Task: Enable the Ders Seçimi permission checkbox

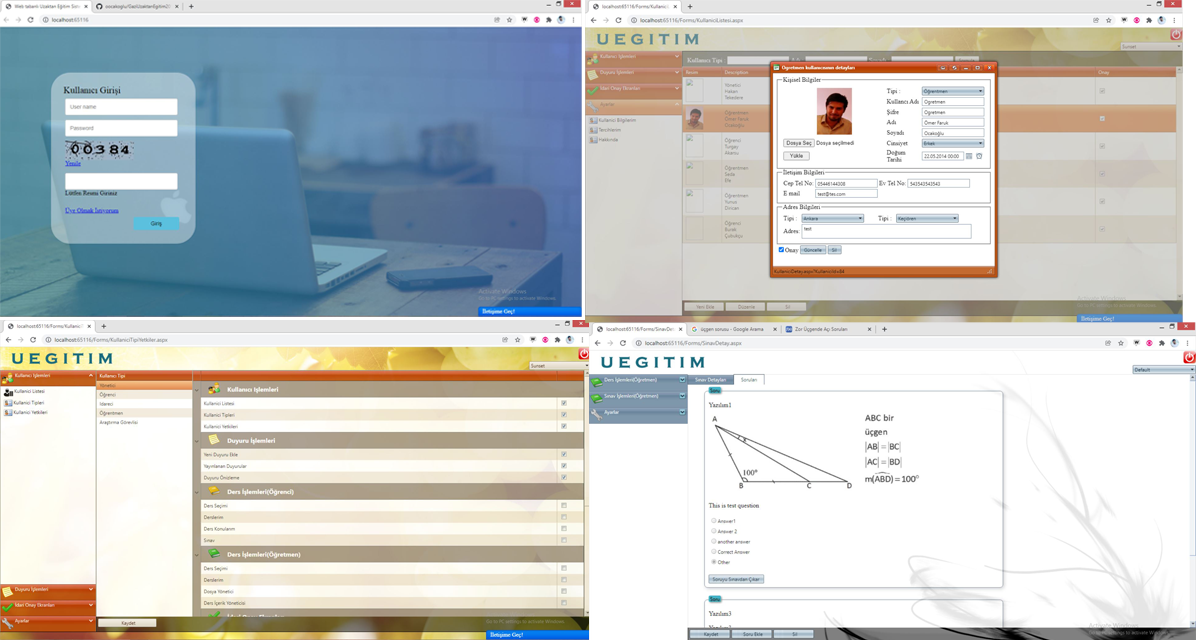Action: [x=564, y=506]
